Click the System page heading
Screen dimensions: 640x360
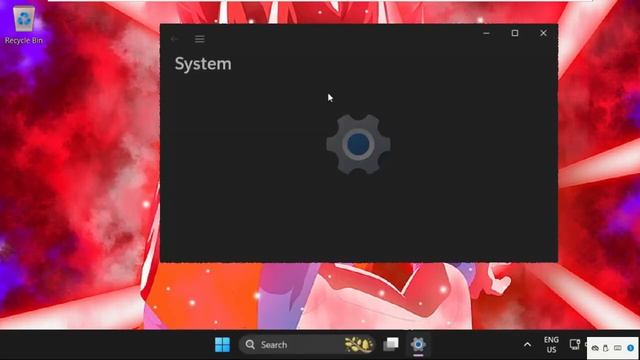[x=203, y=64]
